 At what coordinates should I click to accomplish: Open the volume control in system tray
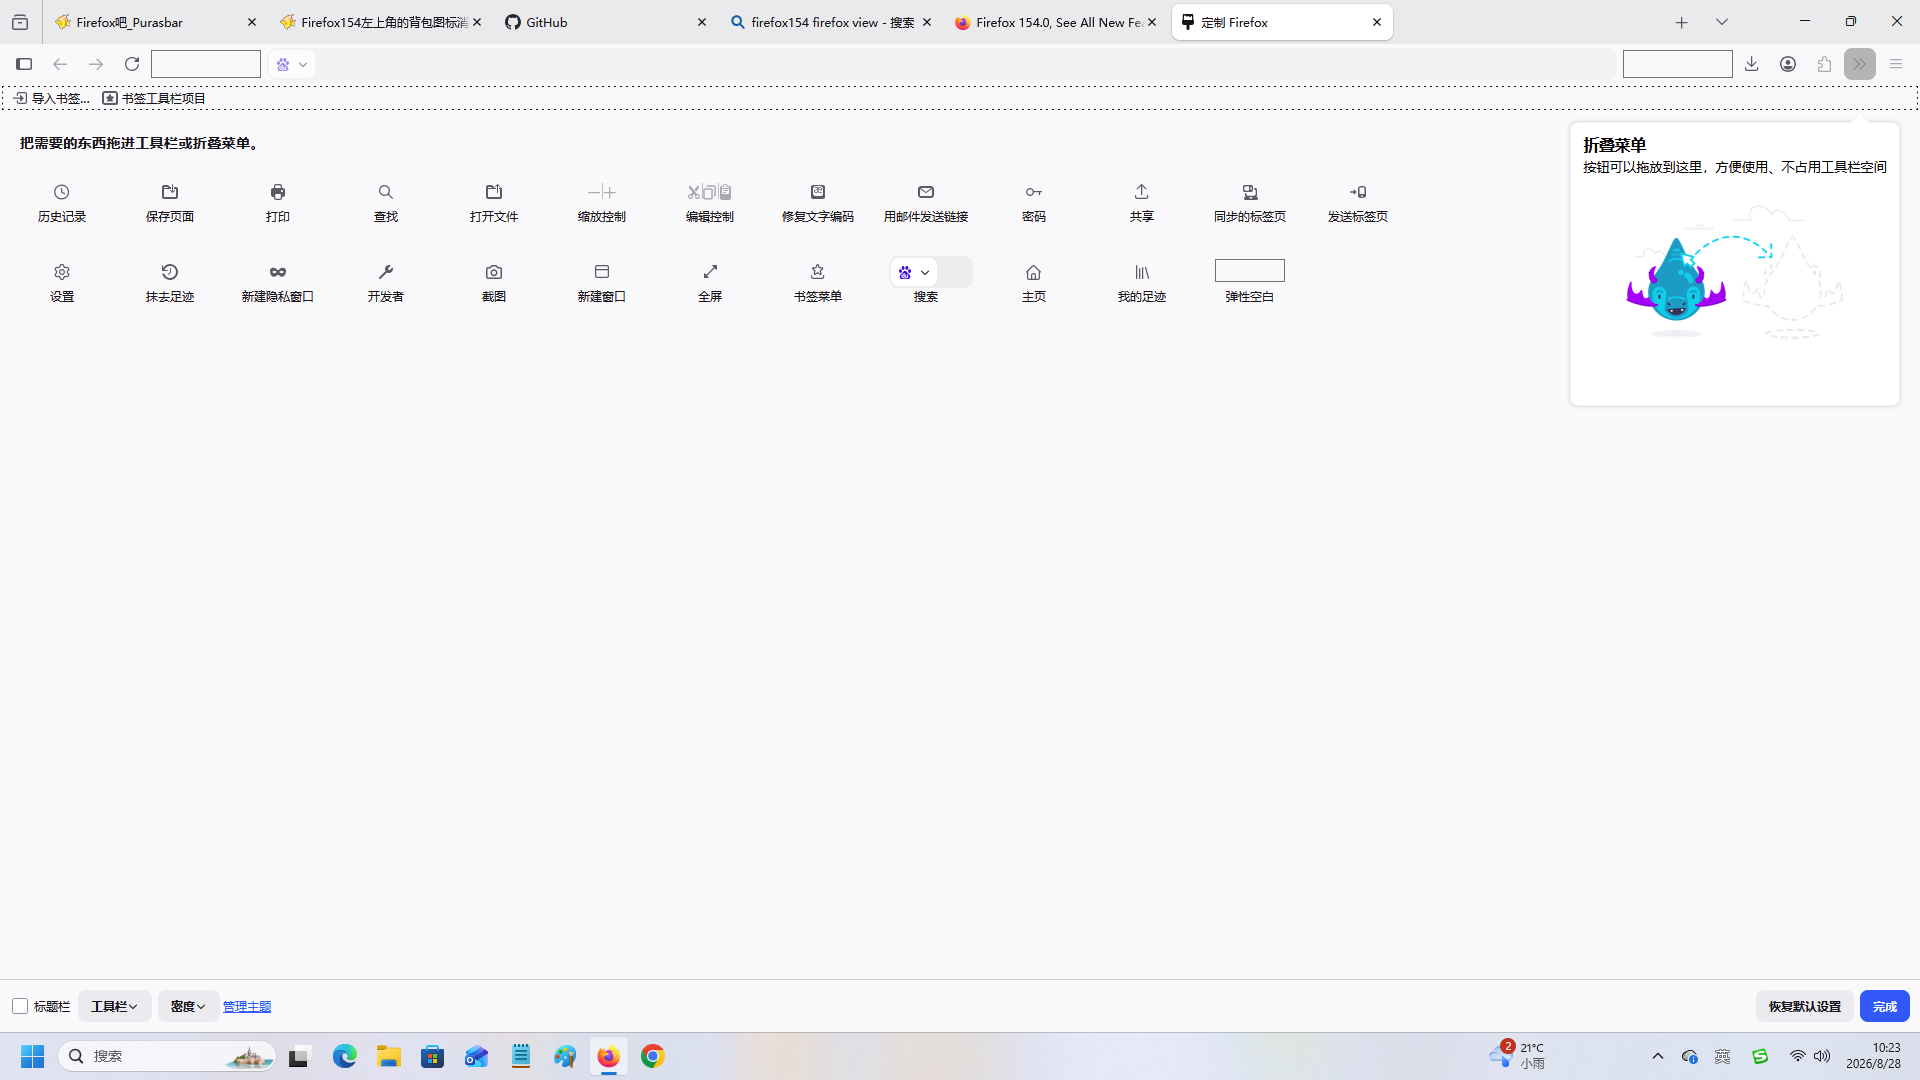1822,1056
